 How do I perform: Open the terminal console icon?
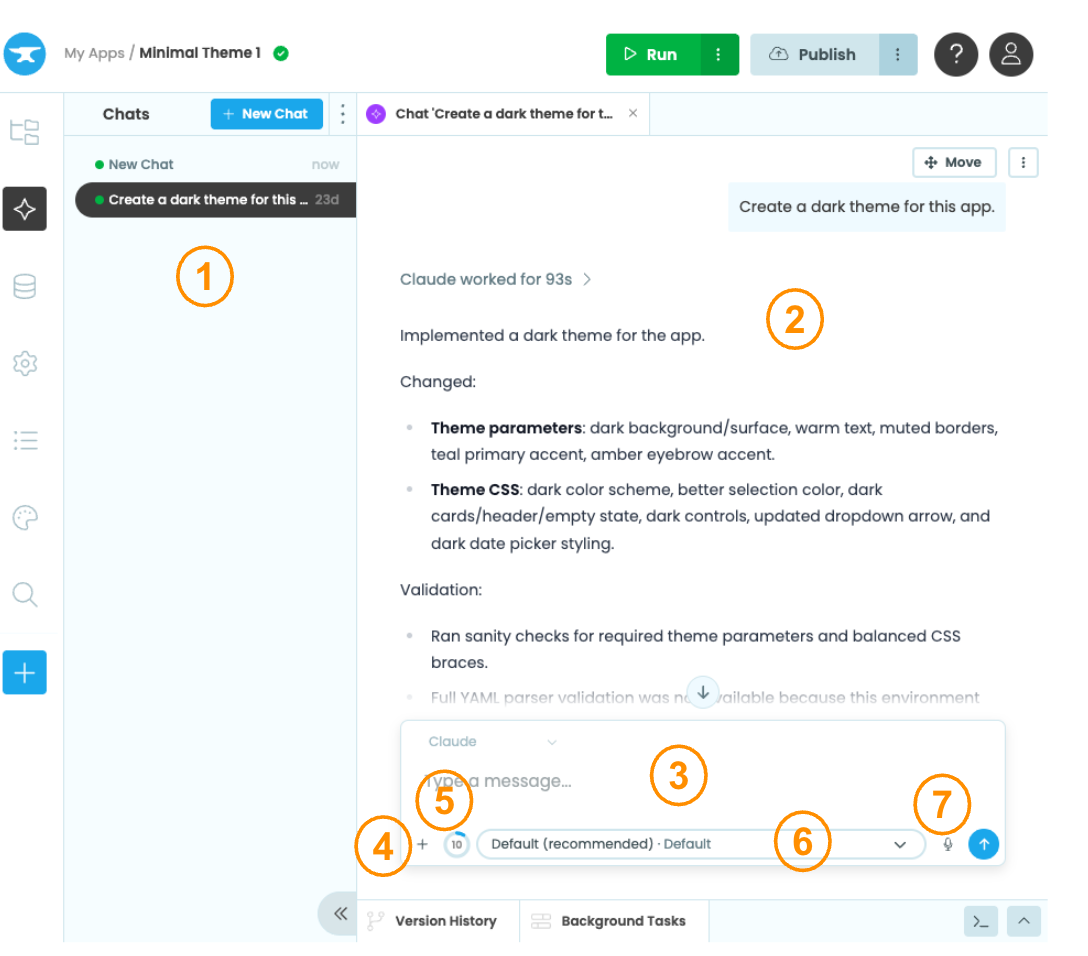980,921
